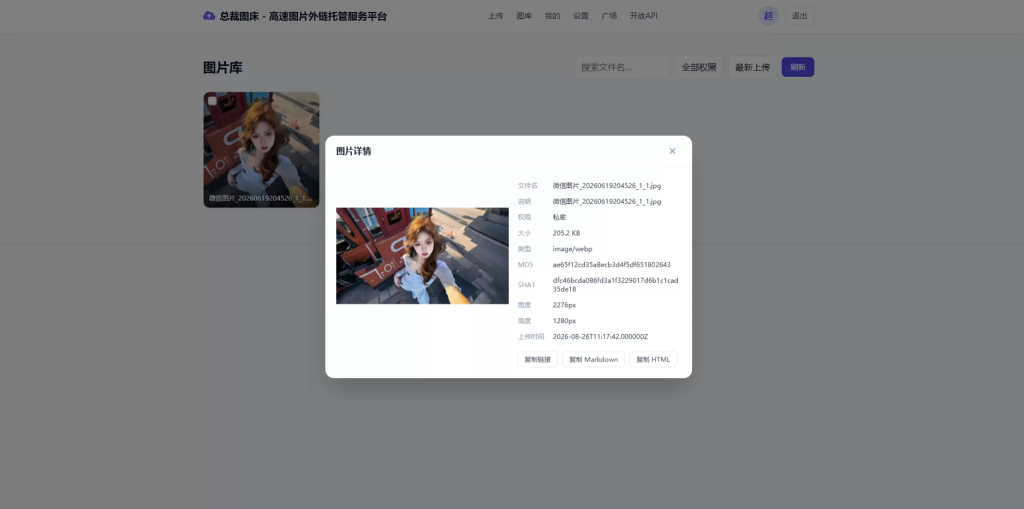
Task: Click the 复制链接 button
Action: pos(537,359)
